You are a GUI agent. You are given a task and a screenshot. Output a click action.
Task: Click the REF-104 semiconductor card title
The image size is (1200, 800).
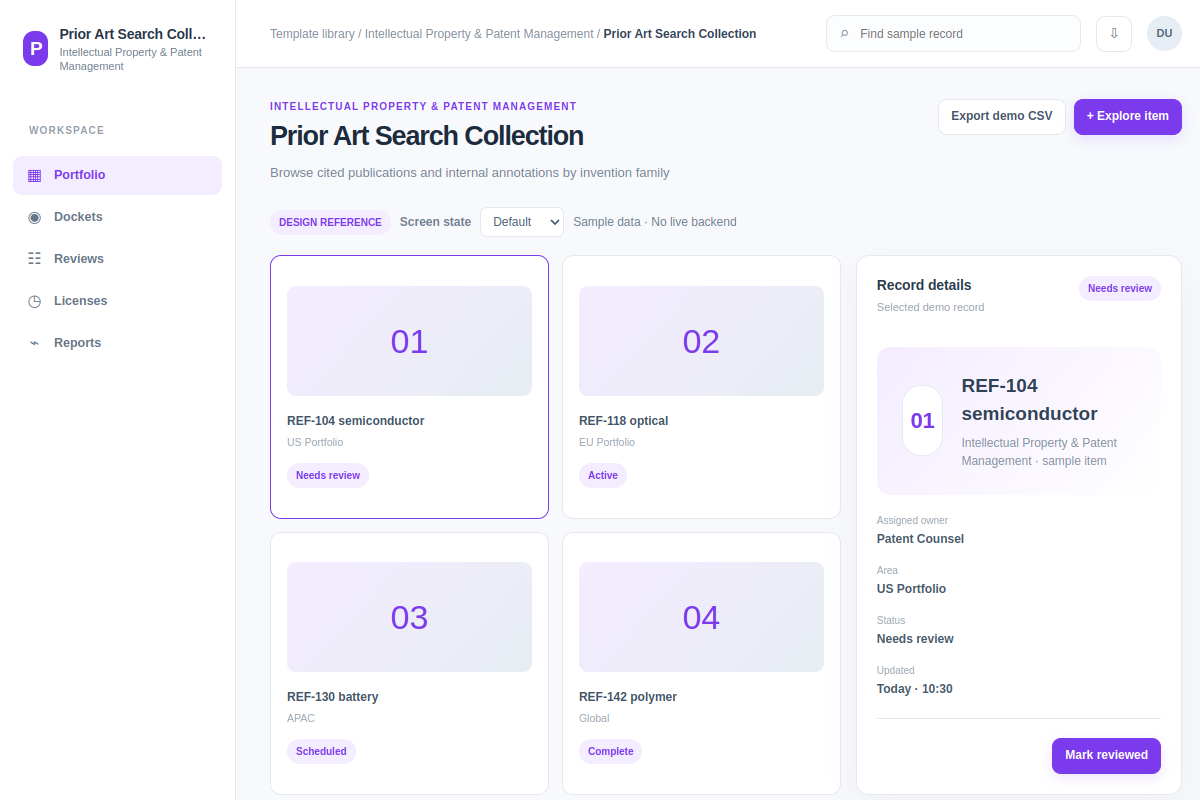point(356,421)
